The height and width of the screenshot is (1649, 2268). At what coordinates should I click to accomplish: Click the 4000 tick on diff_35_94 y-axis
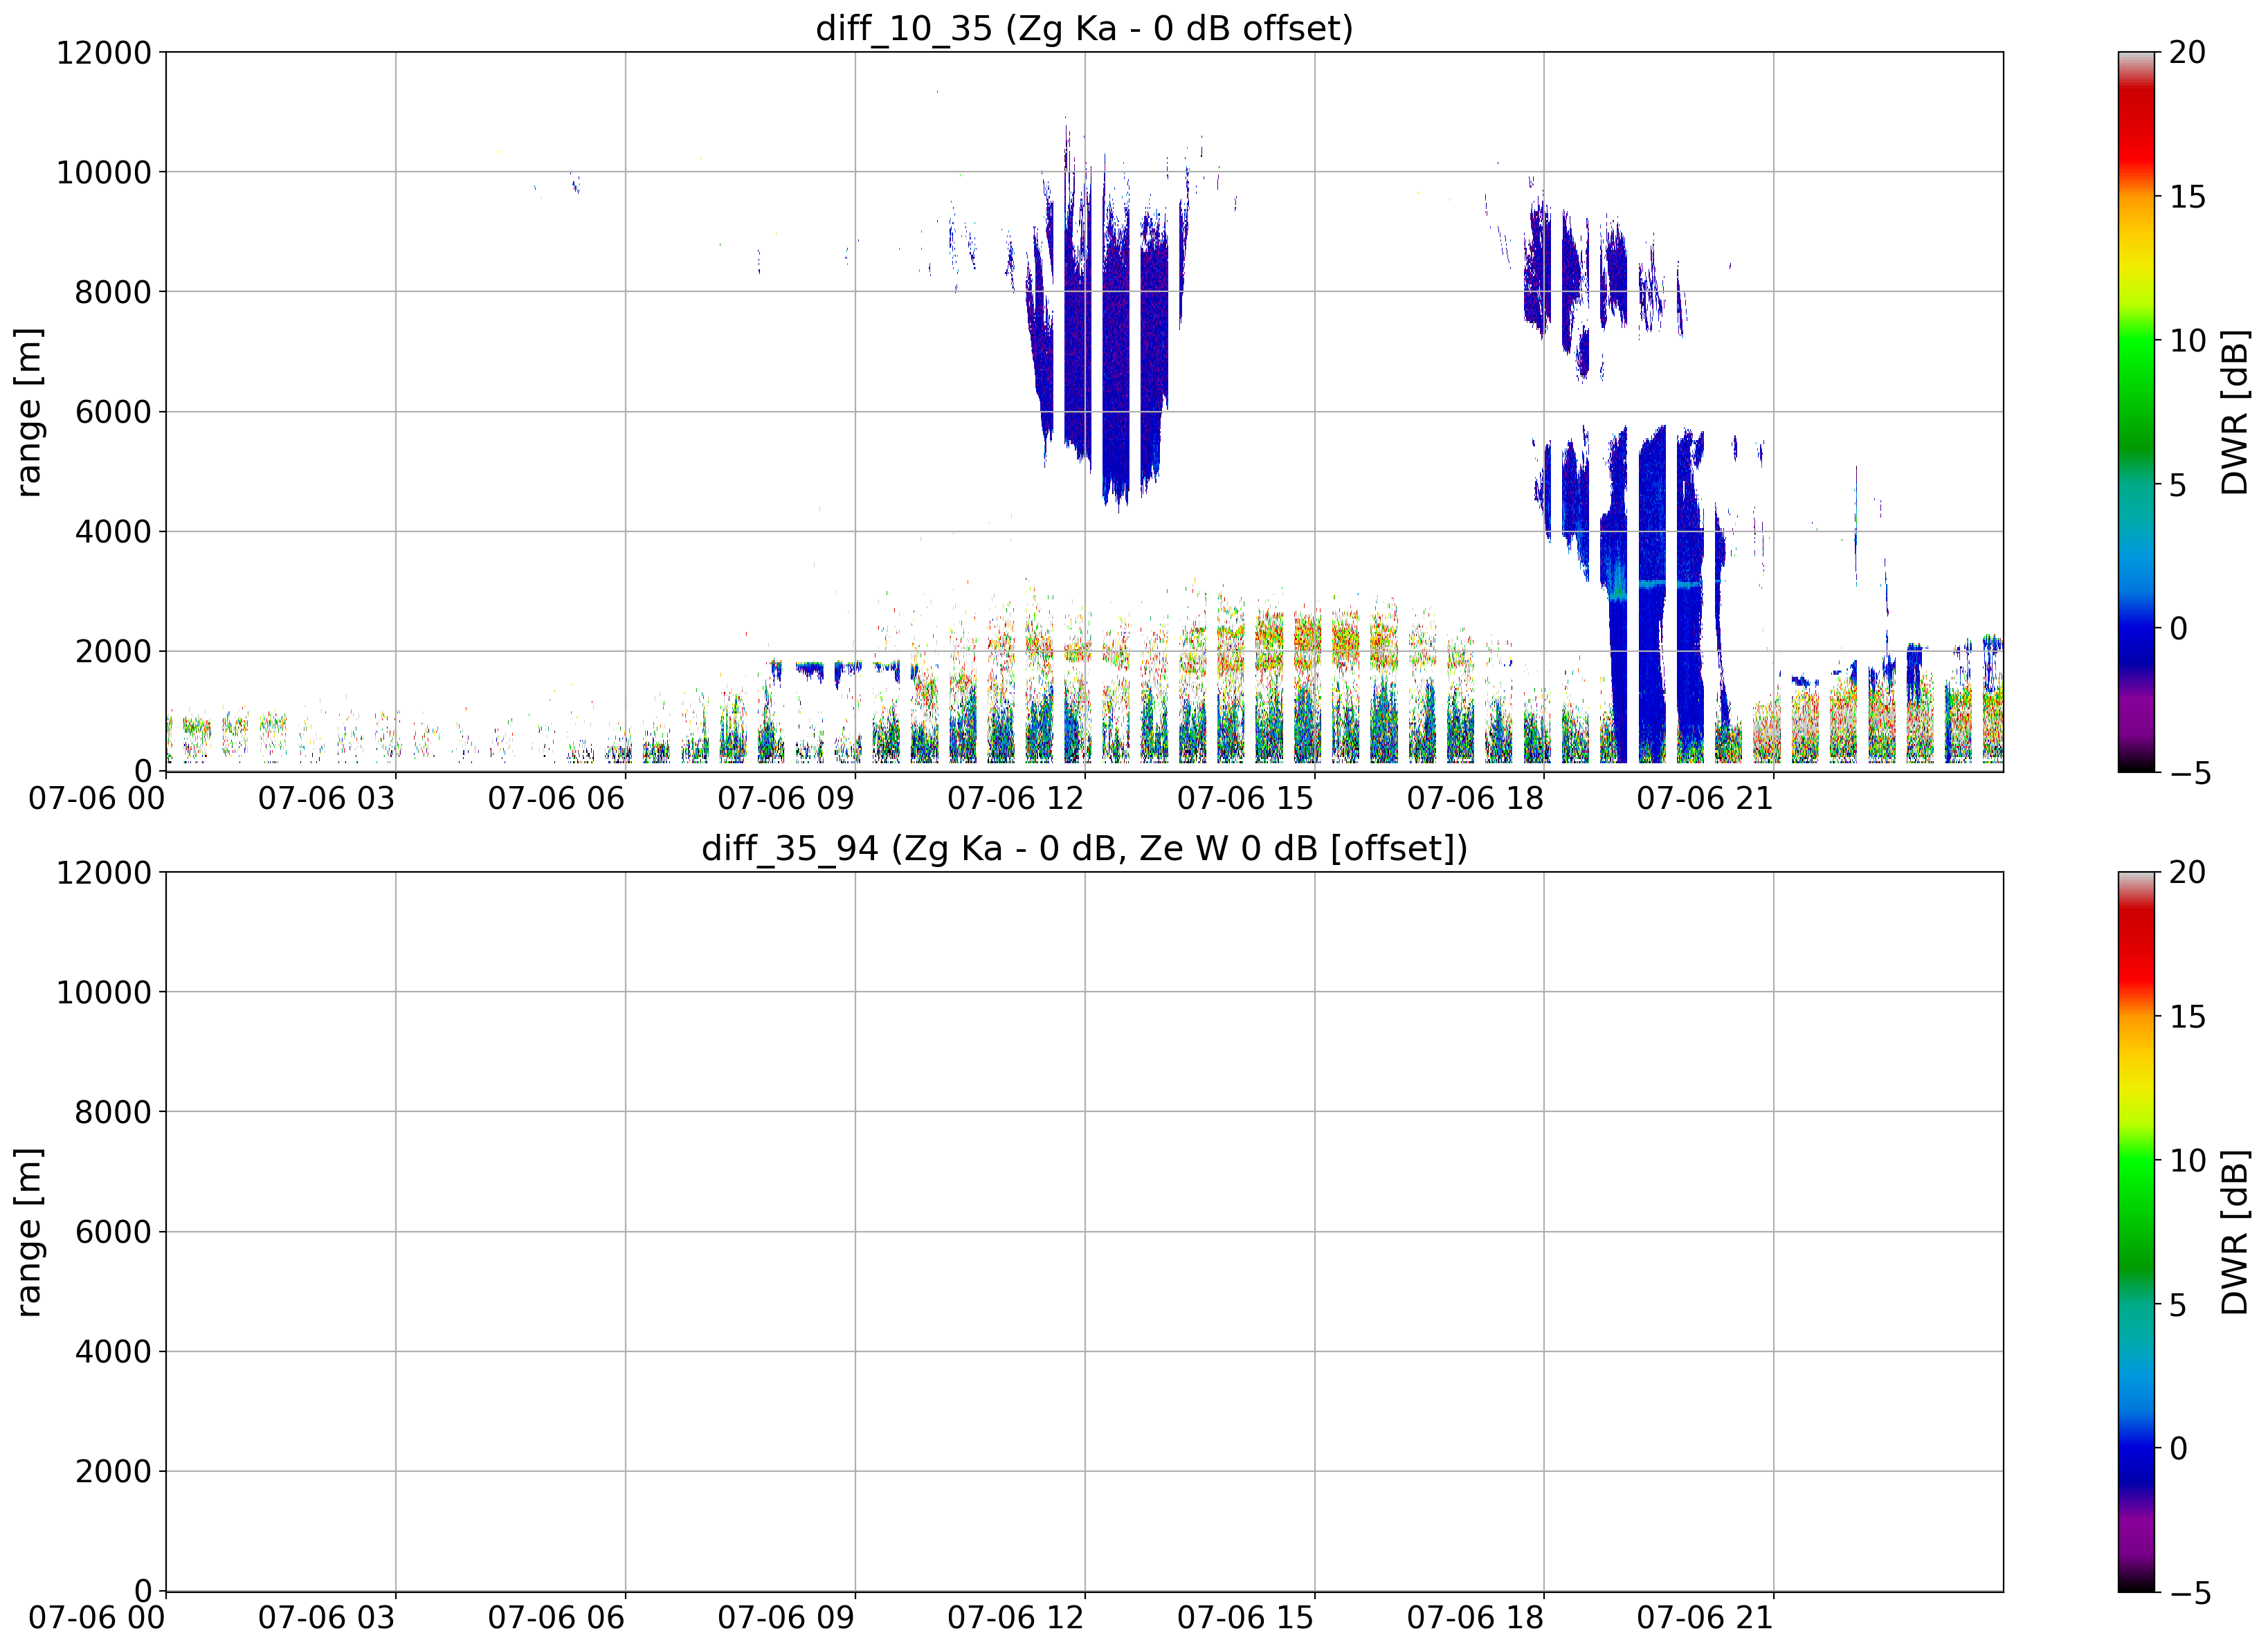[x=113, y=1351]
